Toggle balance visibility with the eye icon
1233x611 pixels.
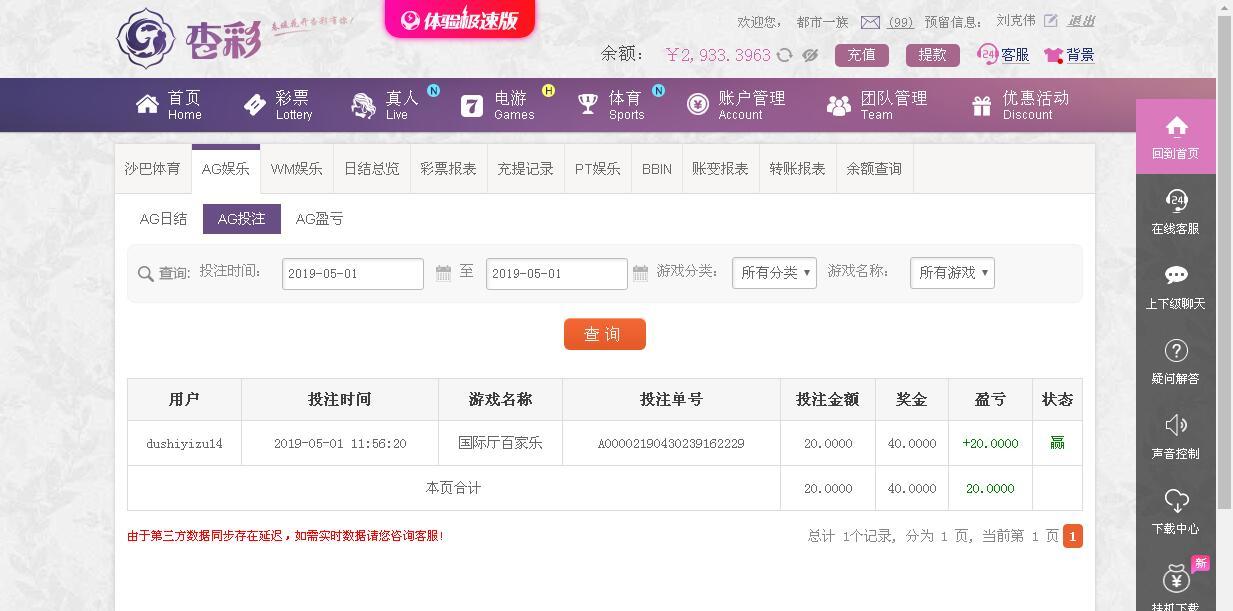click(811, 55)
